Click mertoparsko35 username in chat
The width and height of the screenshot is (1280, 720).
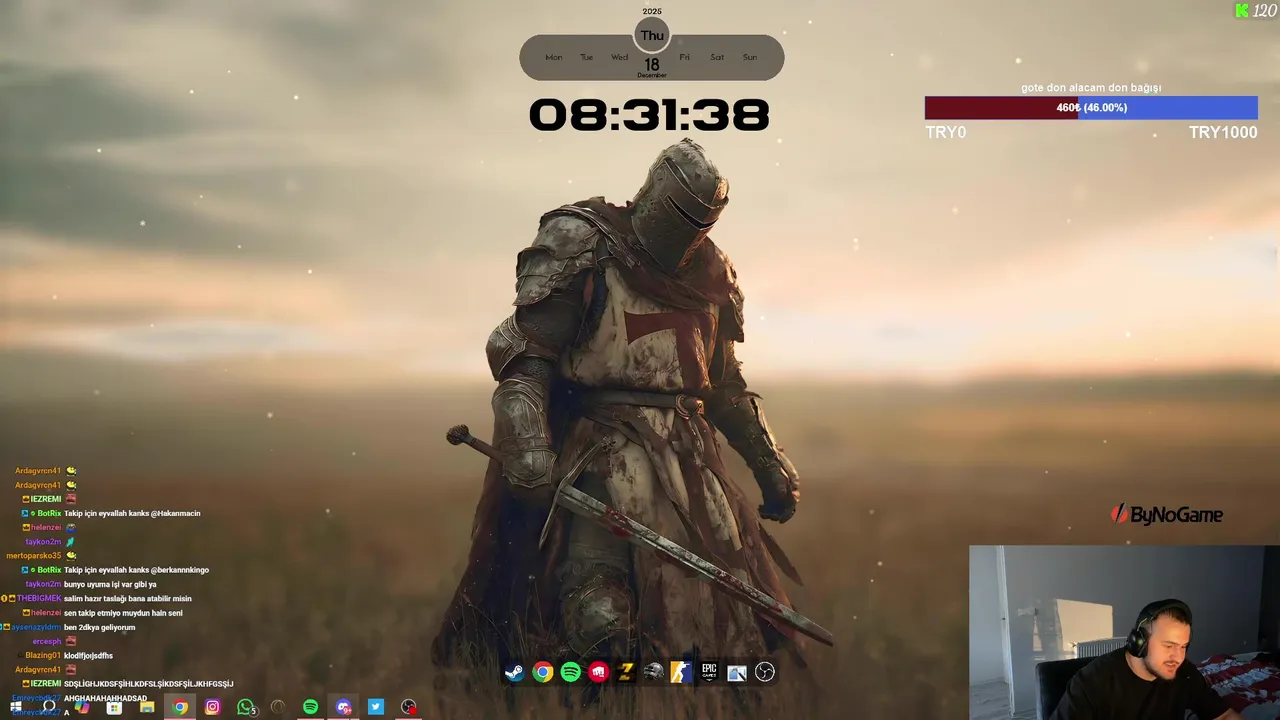click(34, 556)
